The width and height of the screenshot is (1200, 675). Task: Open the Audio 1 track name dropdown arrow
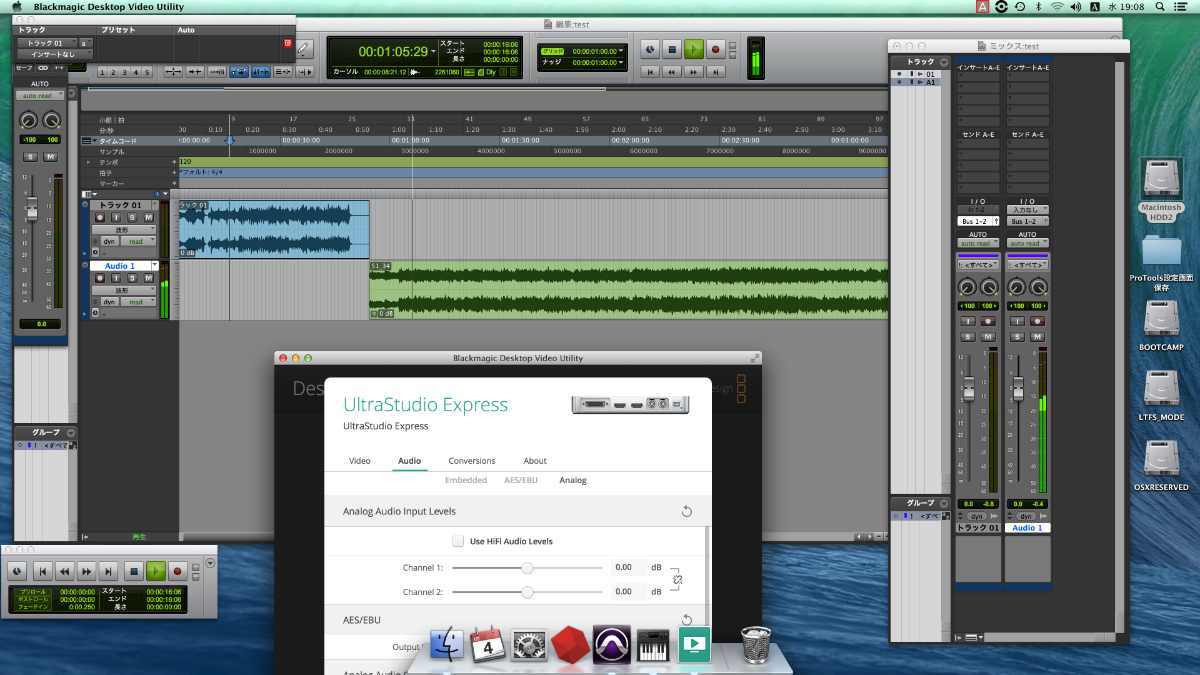[x=154, y=266]
